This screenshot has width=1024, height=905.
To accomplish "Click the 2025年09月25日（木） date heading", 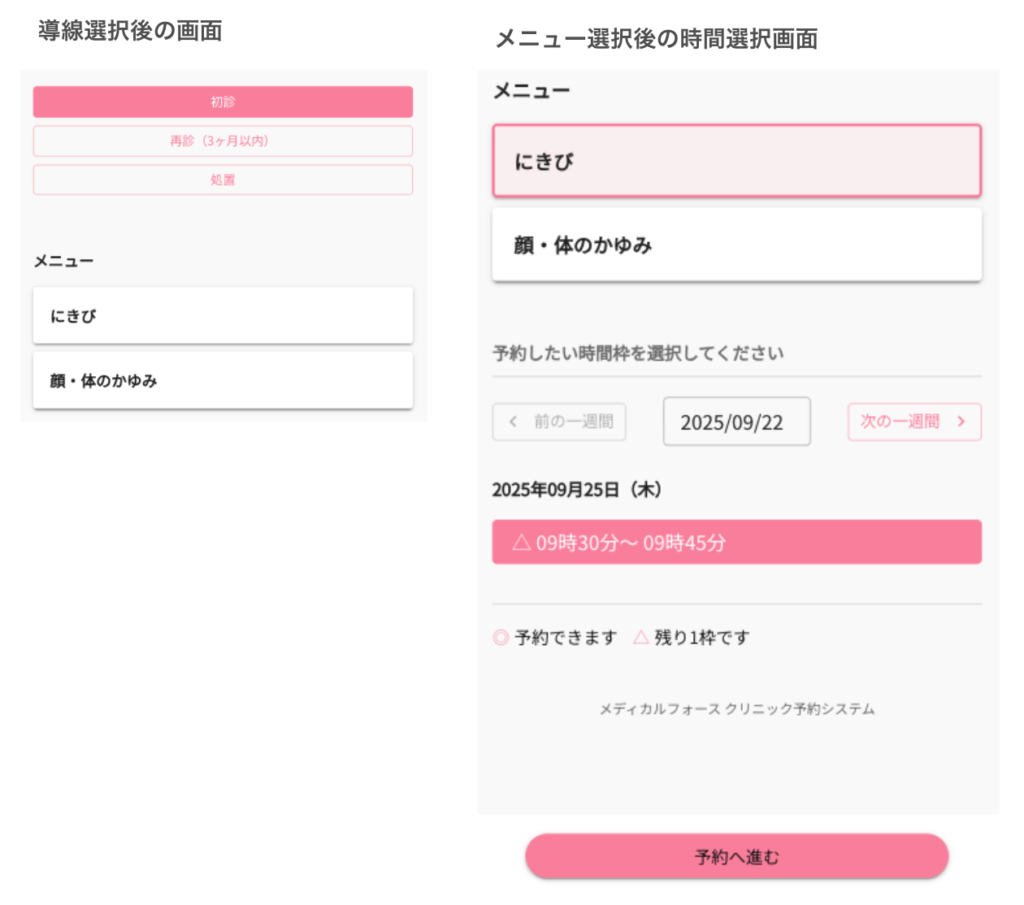I will (x=577, y=490).
